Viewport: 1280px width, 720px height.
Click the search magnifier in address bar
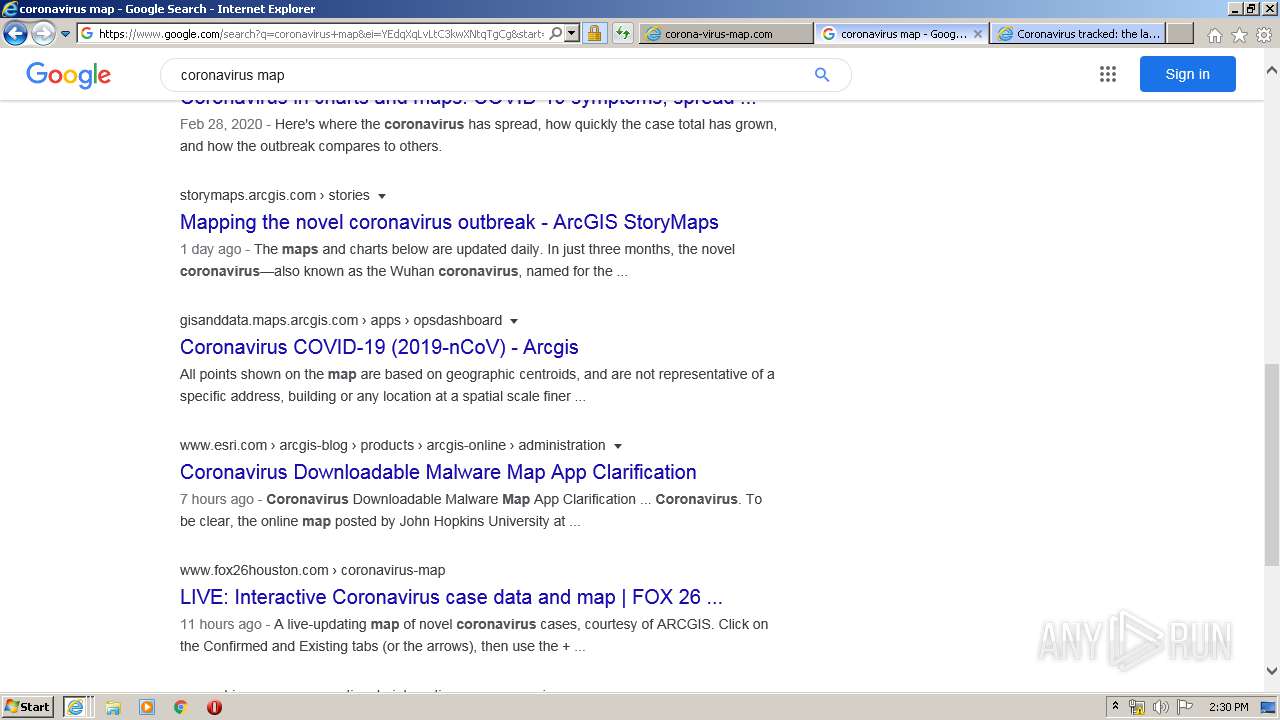click(556, 33)
